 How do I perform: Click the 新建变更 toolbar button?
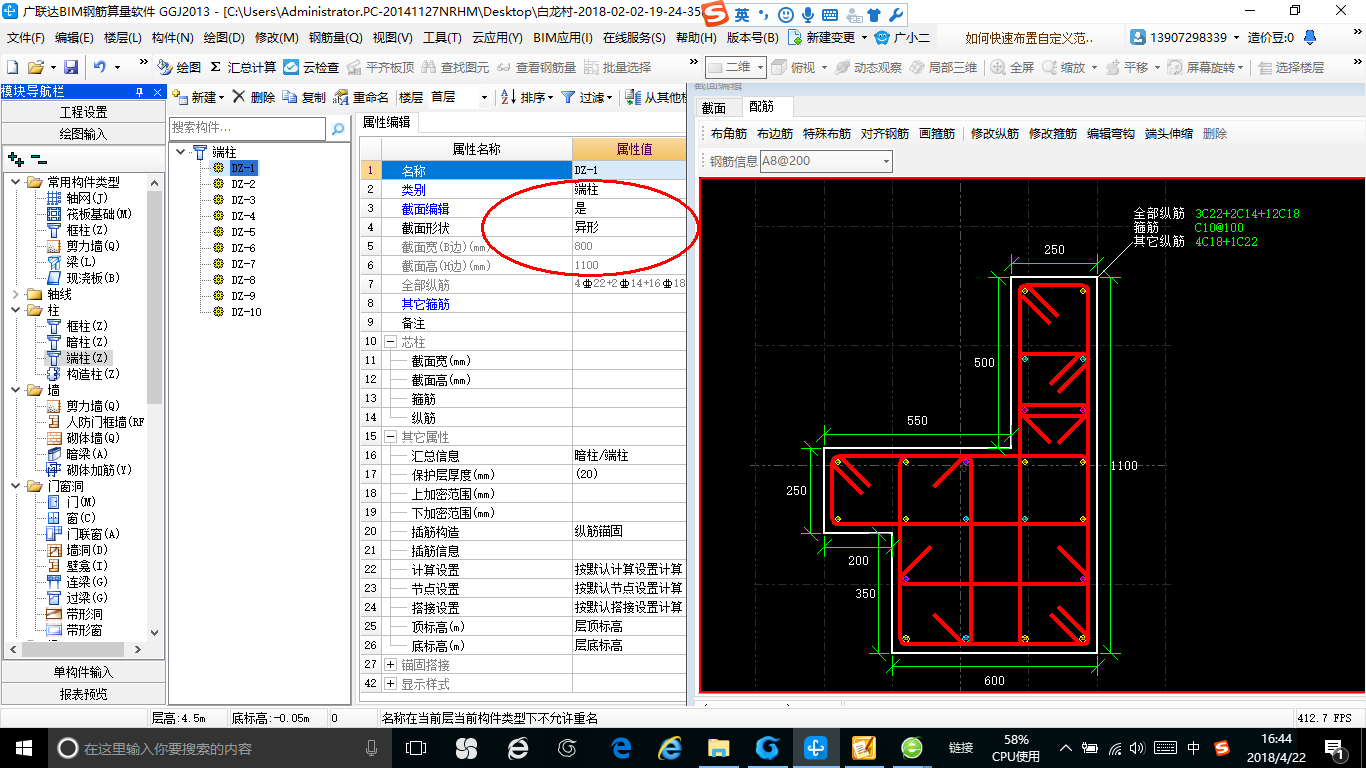tap(827, 38)
